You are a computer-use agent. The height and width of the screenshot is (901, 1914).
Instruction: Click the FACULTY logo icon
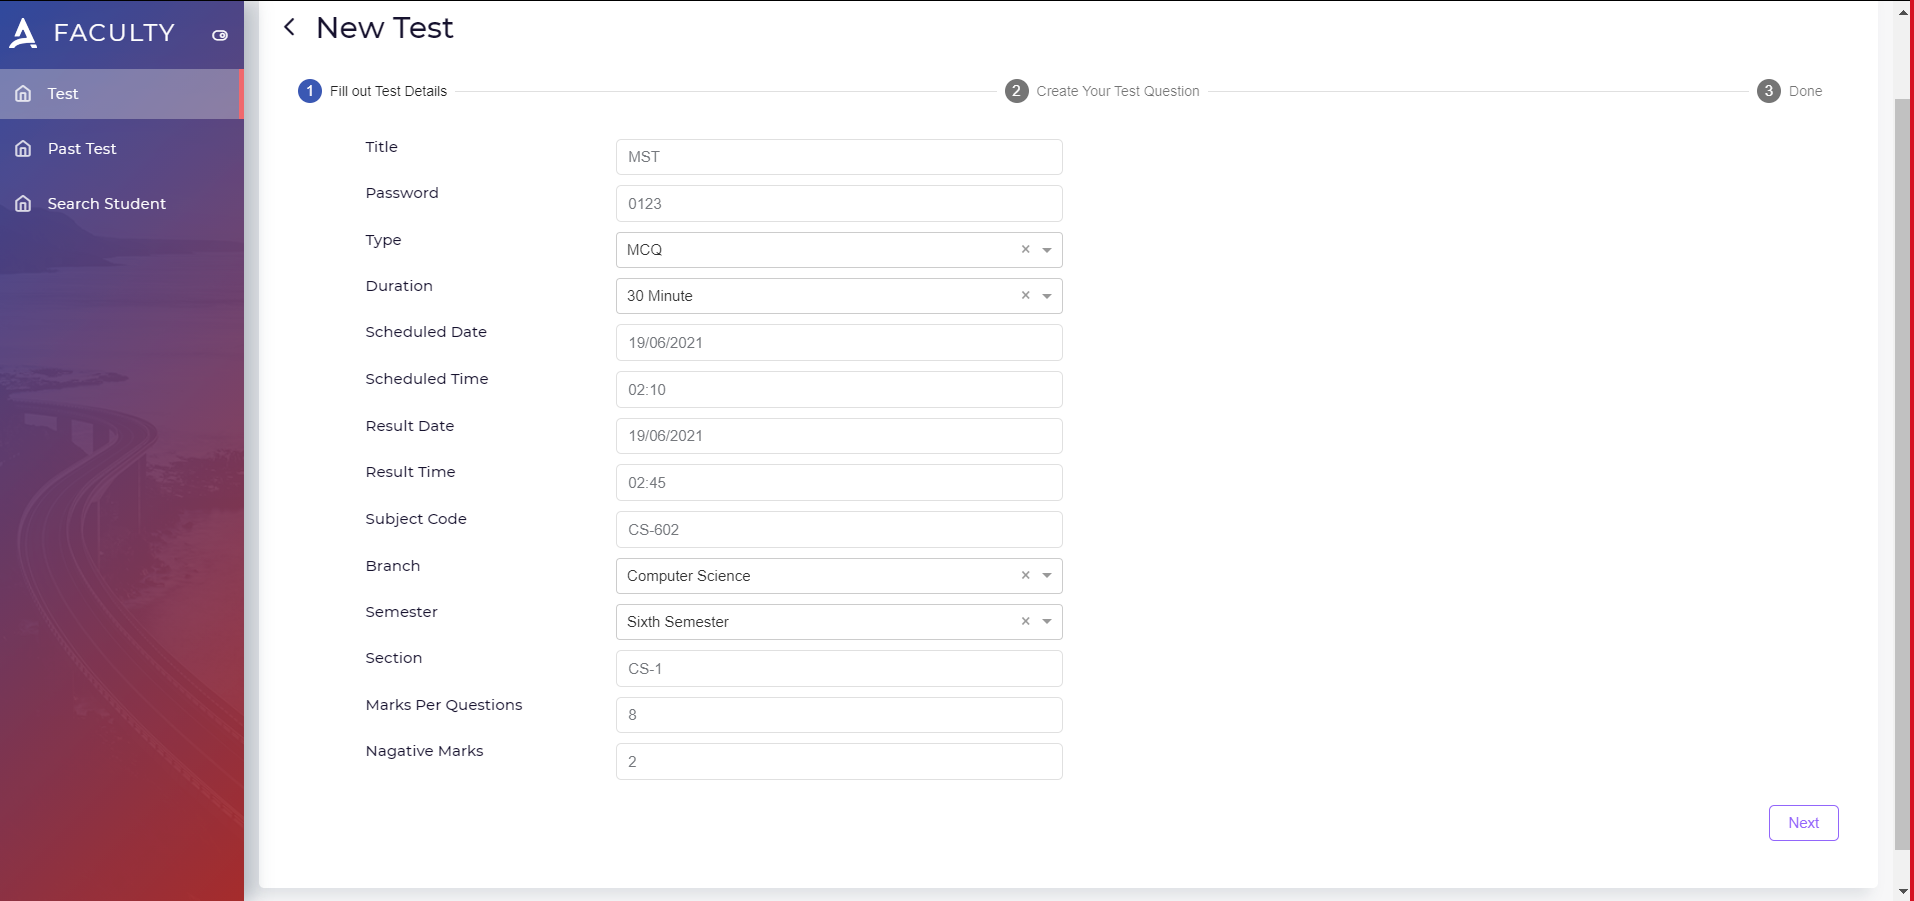tap(23, 33)
